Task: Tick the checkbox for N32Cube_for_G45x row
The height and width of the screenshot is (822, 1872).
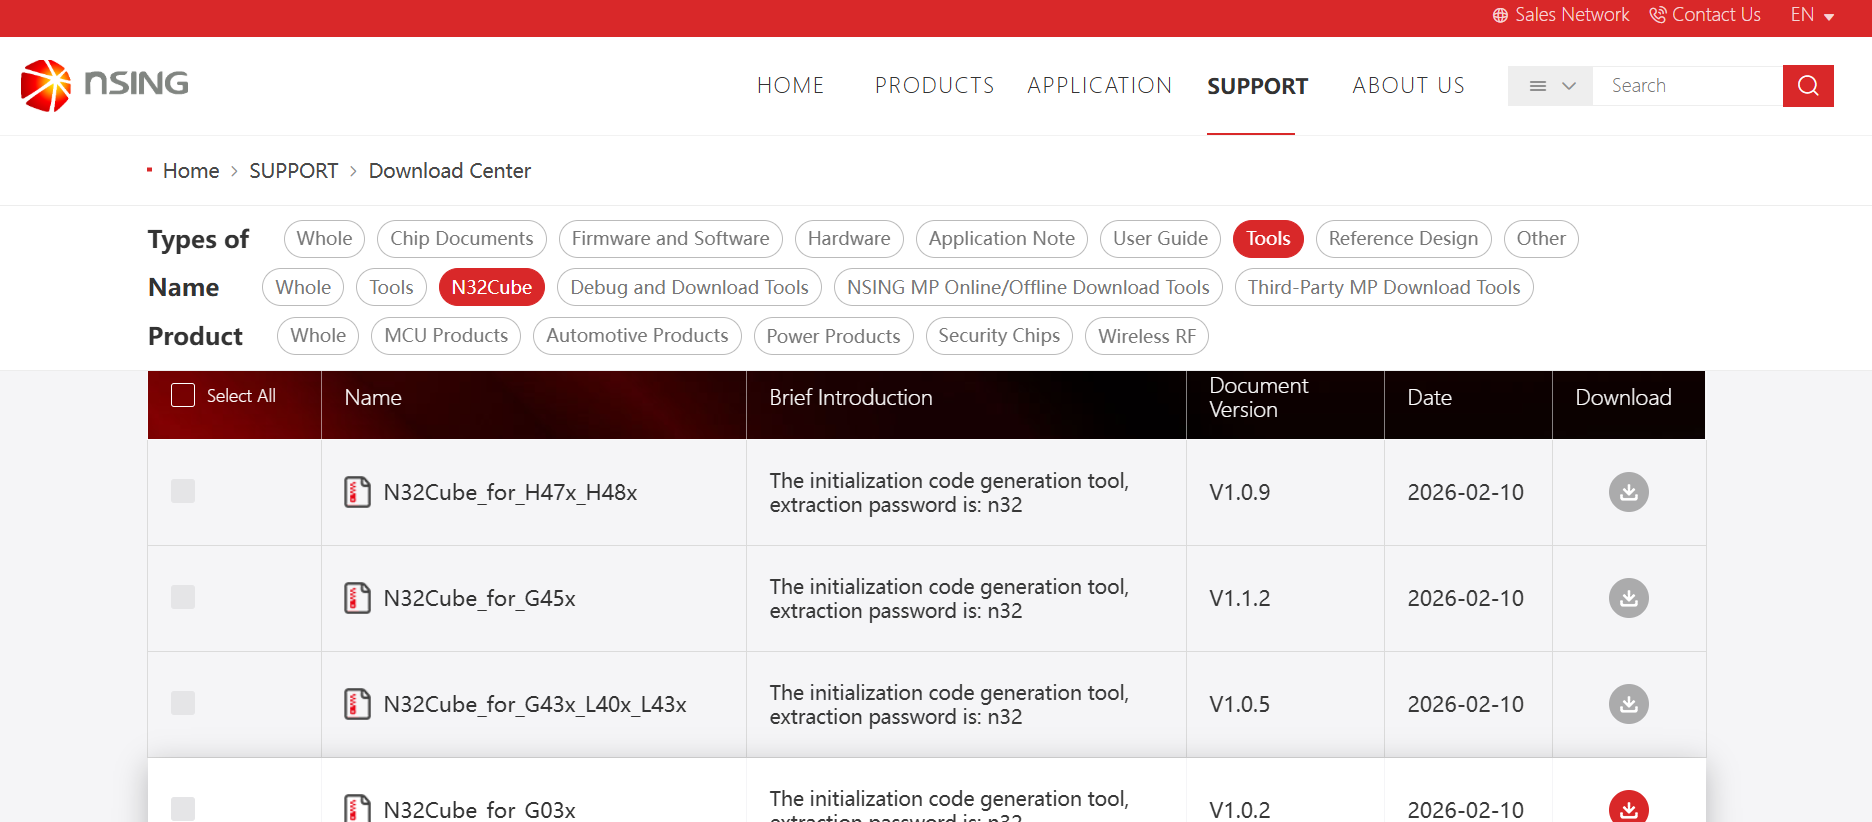Action: (x=183, y=597)
